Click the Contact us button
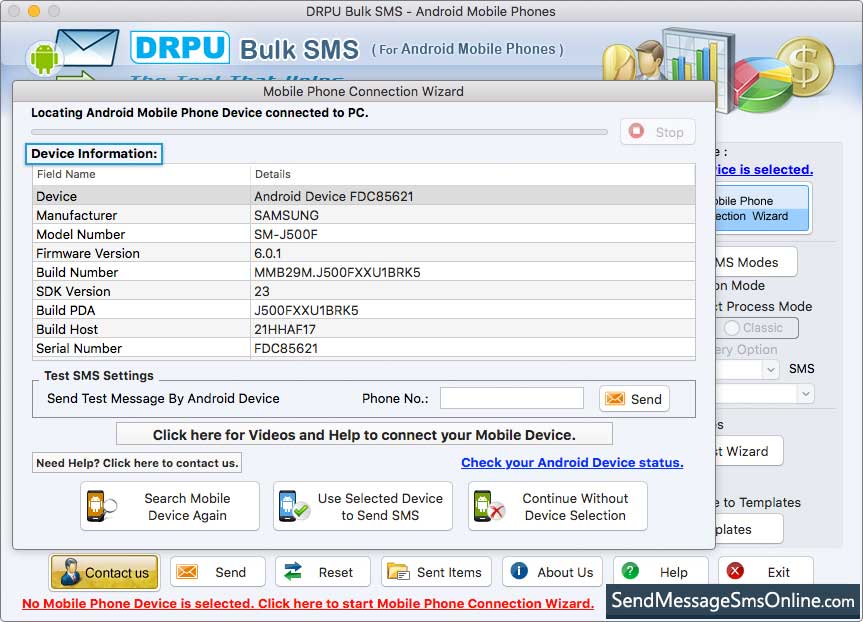The image size is (863, 622). coord(105,572)
